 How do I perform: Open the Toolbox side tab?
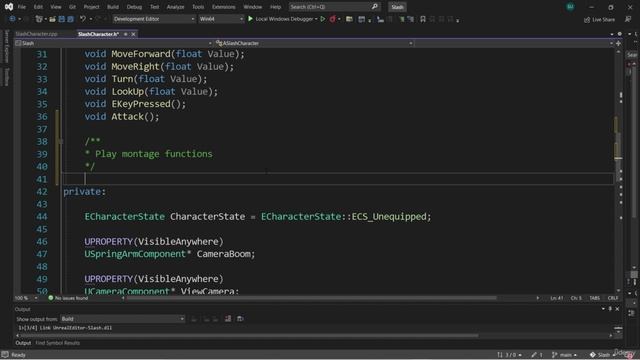[x=6, y=76]
